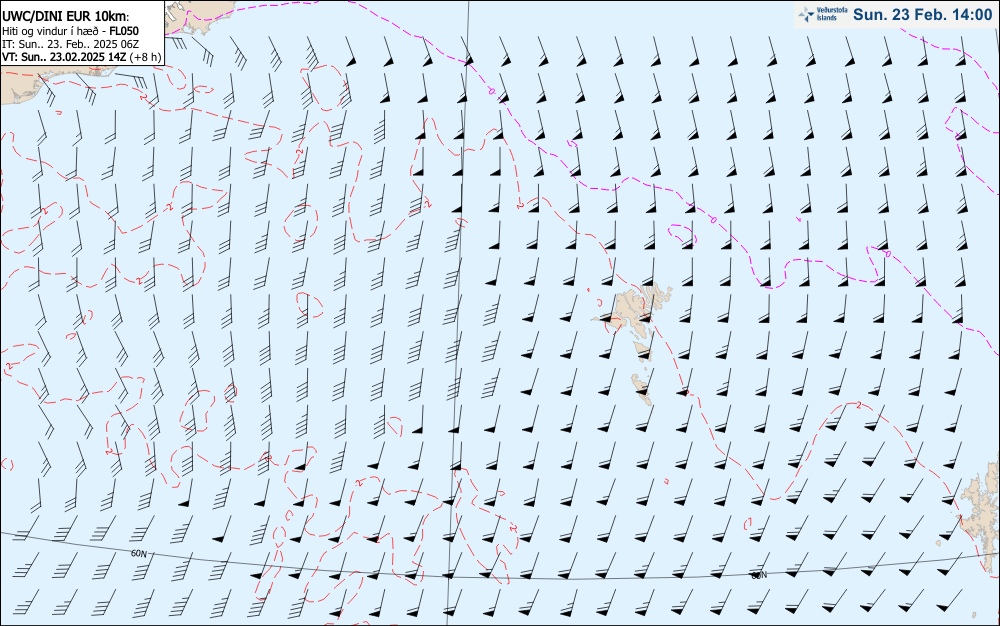Click the Veðurstofa Íslands logo
1000x626 pixels.
pos(823,15)
